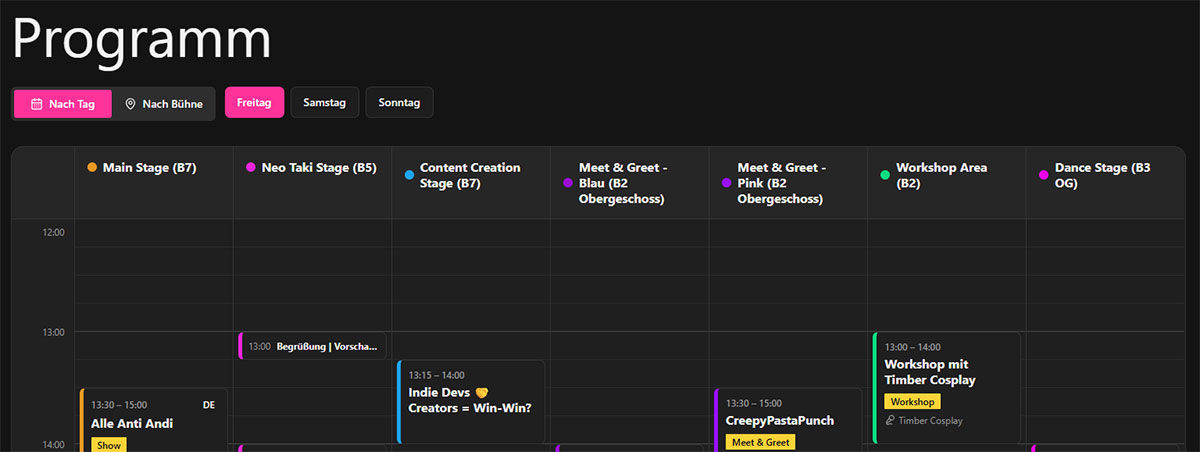Click the location pin icon in Nach Bühne

[130, 104]
